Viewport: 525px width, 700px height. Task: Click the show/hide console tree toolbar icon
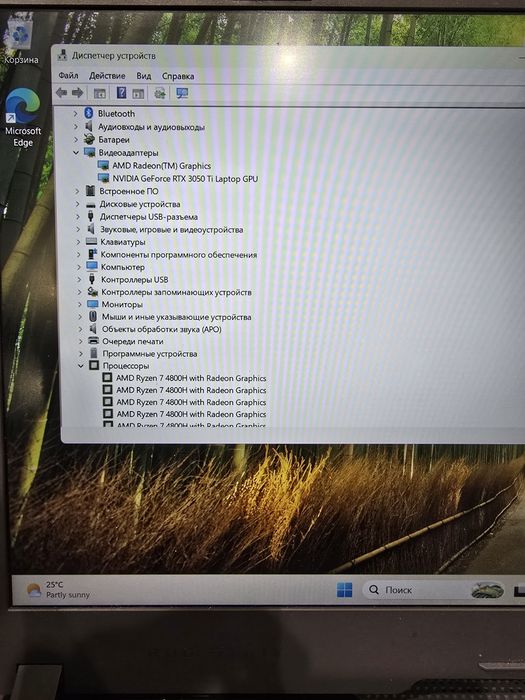tap(100, 93)
